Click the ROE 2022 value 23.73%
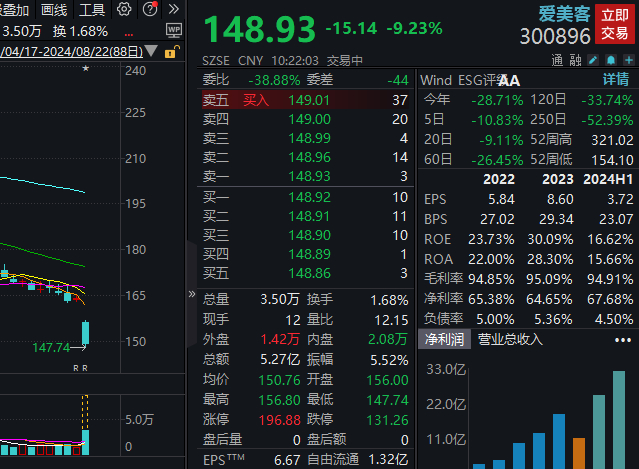This screenshot has width=639, height=469. pos(491,239)
